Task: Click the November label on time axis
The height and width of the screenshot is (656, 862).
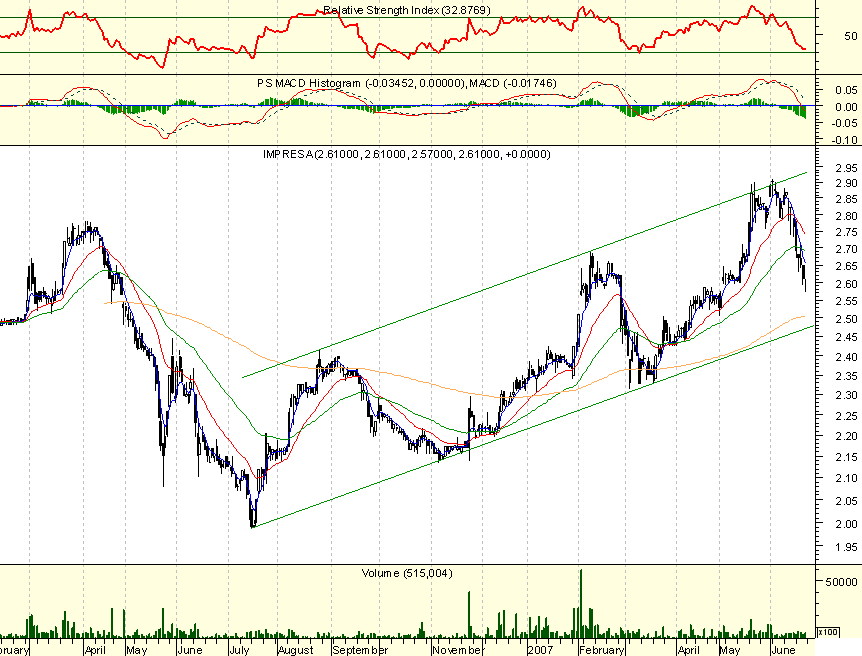Action: 457,650
